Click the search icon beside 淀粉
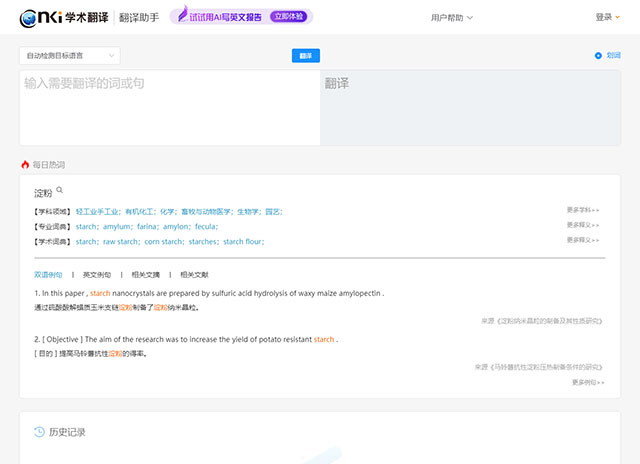Image resolution: width=640 pixels, height=464 pixels. (x=60, y=190)
